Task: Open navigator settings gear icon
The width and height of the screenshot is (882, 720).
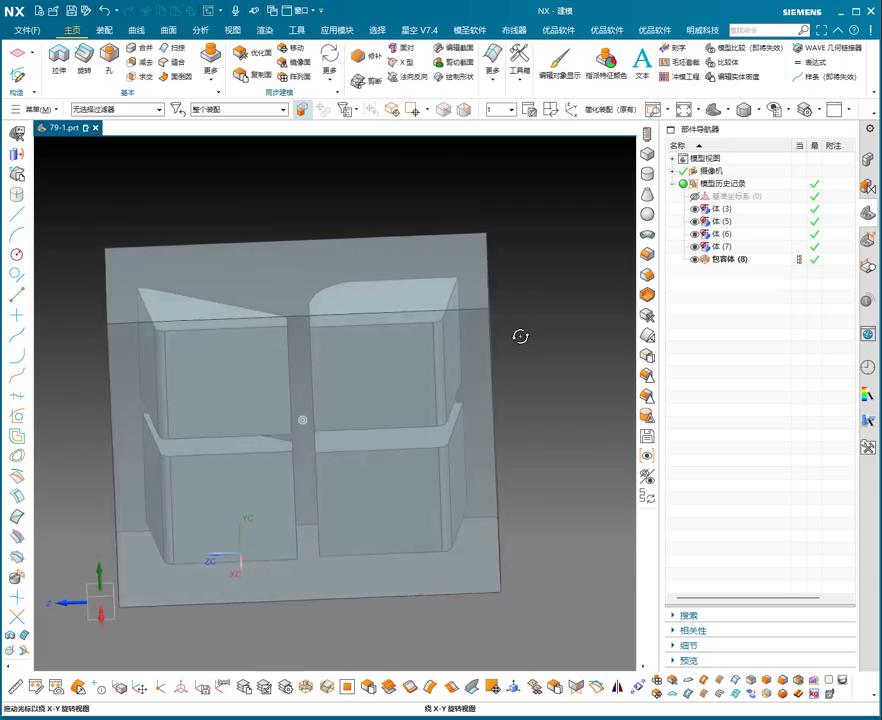Action: coord(870,129)
